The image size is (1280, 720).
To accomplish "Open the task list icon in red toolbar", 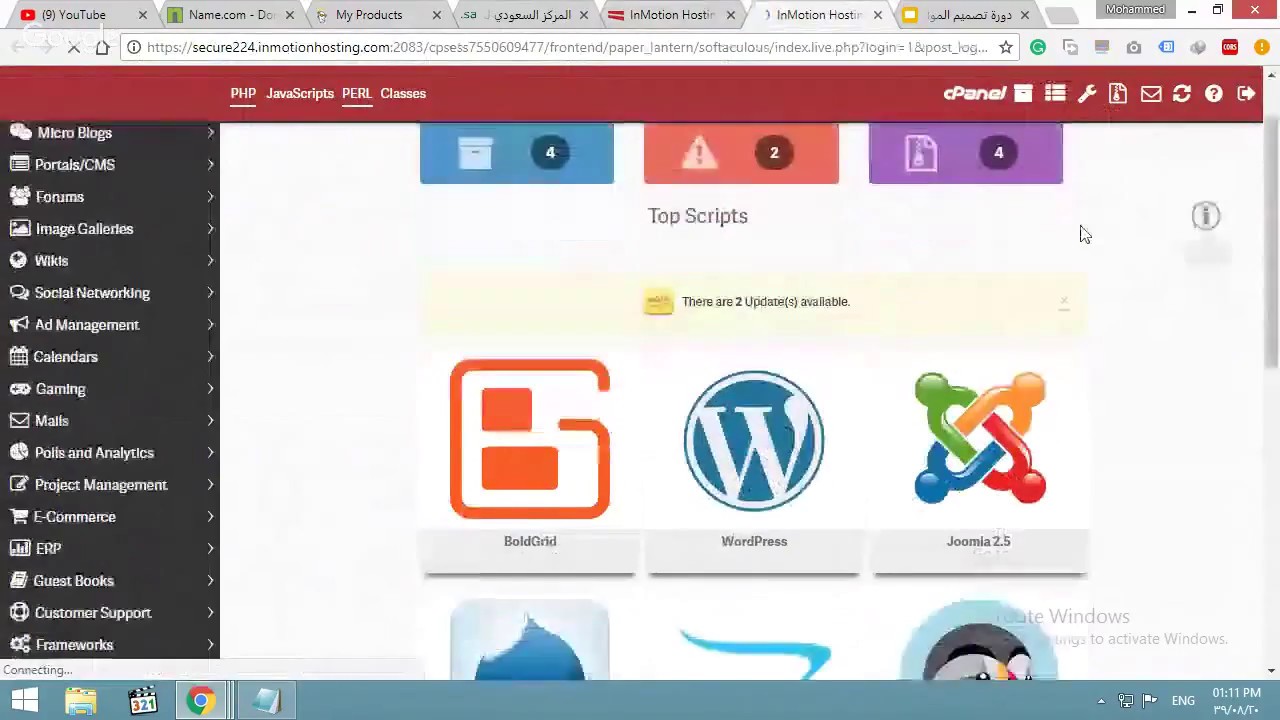I will click(1055, 93).
